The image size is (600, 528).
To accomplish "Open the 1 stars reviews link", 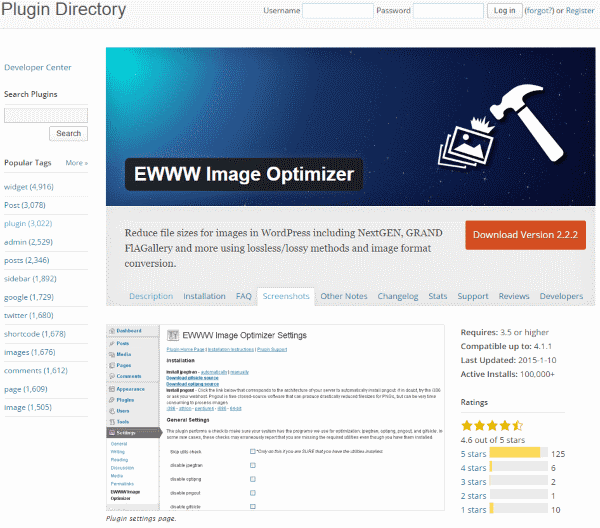I will [x=473, y=510].
